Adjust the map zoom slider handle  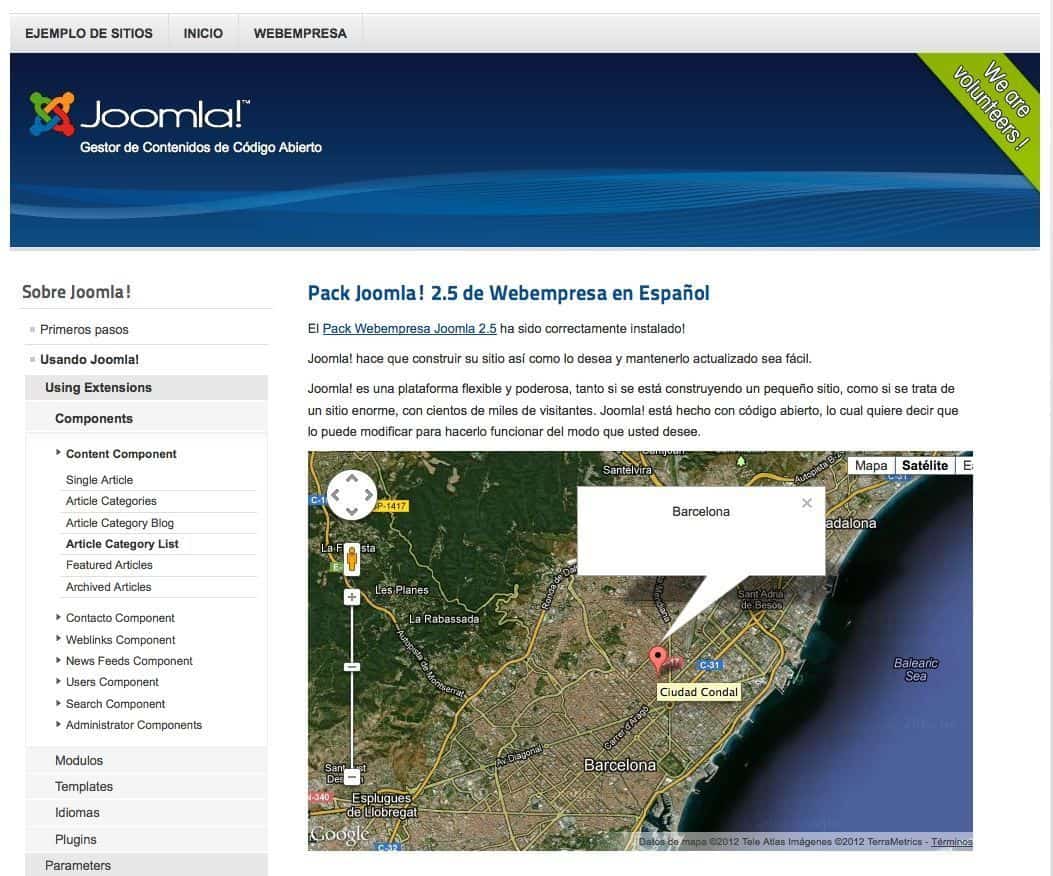352,667
